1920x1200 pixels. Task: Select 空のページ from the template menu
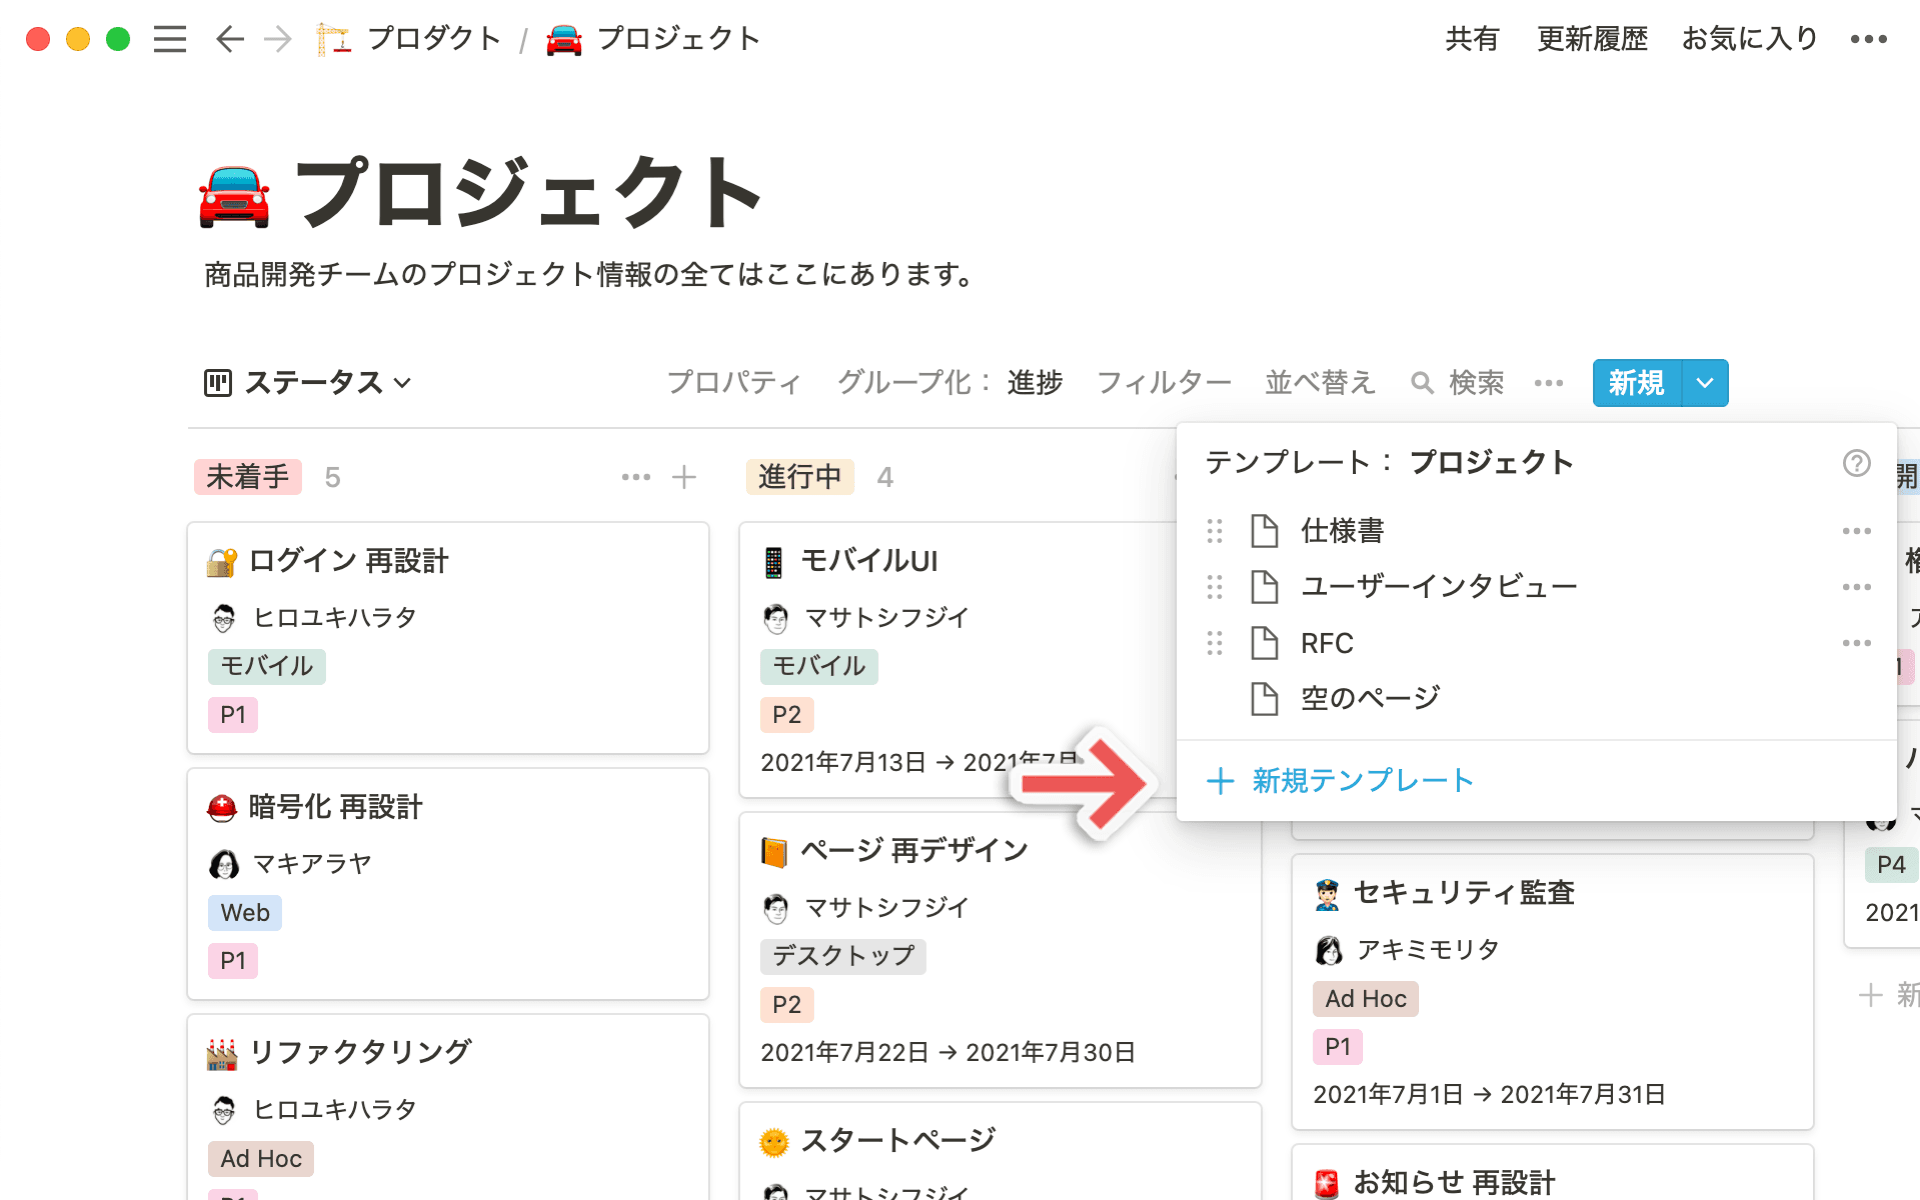tap(1368, 698)
